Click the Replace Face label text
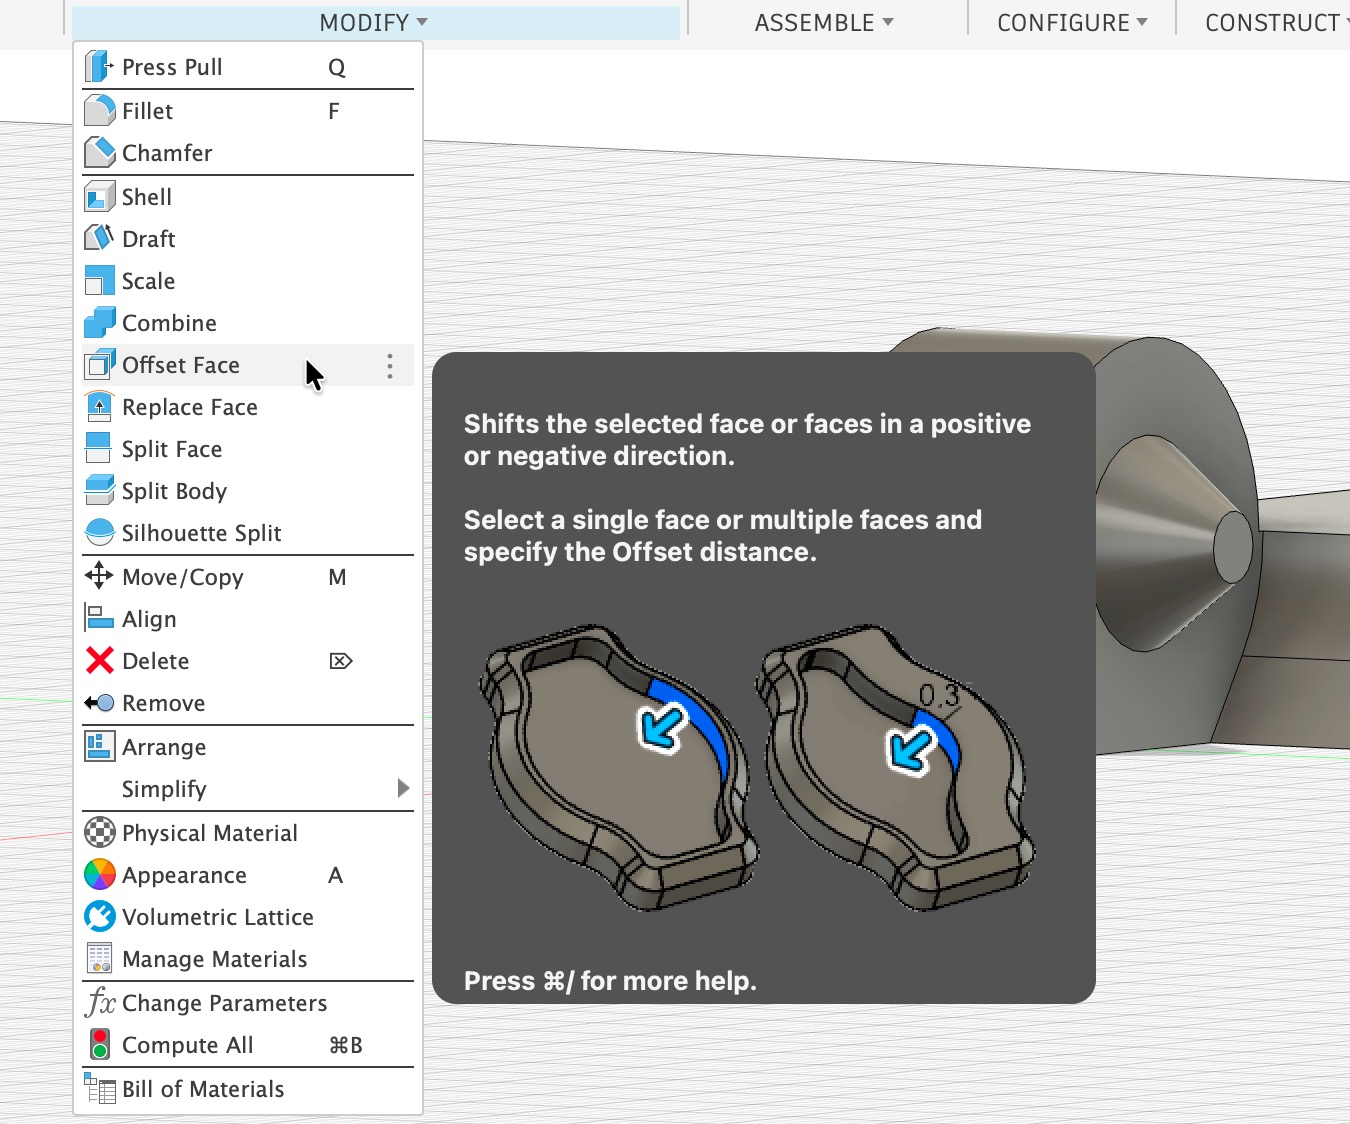Viewport: 1350px width, 1124px height. (190, 407)
